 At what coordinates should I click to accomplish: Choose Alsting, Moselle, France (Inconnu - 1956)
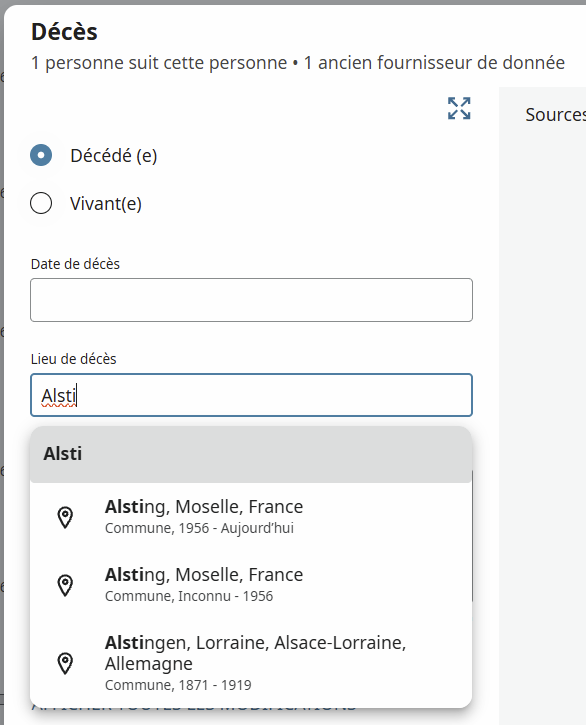tap(251, 584)
